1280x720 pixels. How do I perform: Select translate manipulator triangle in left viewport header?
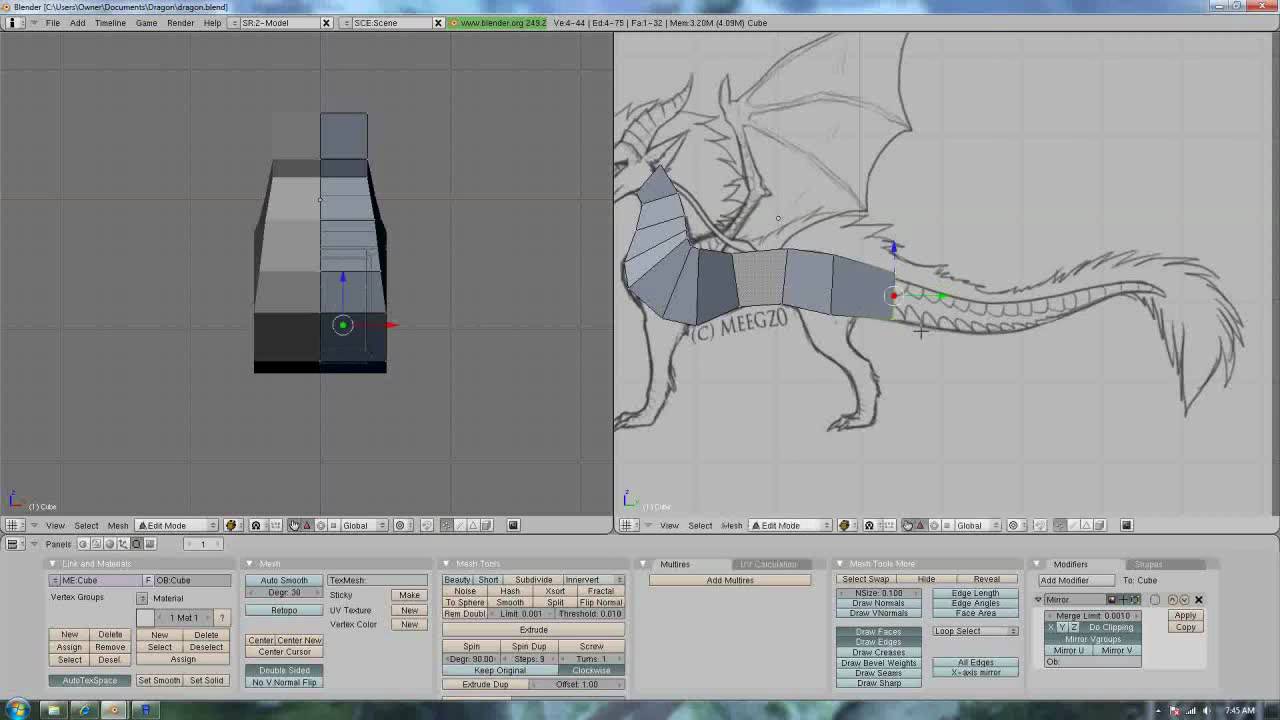point(307,525)
